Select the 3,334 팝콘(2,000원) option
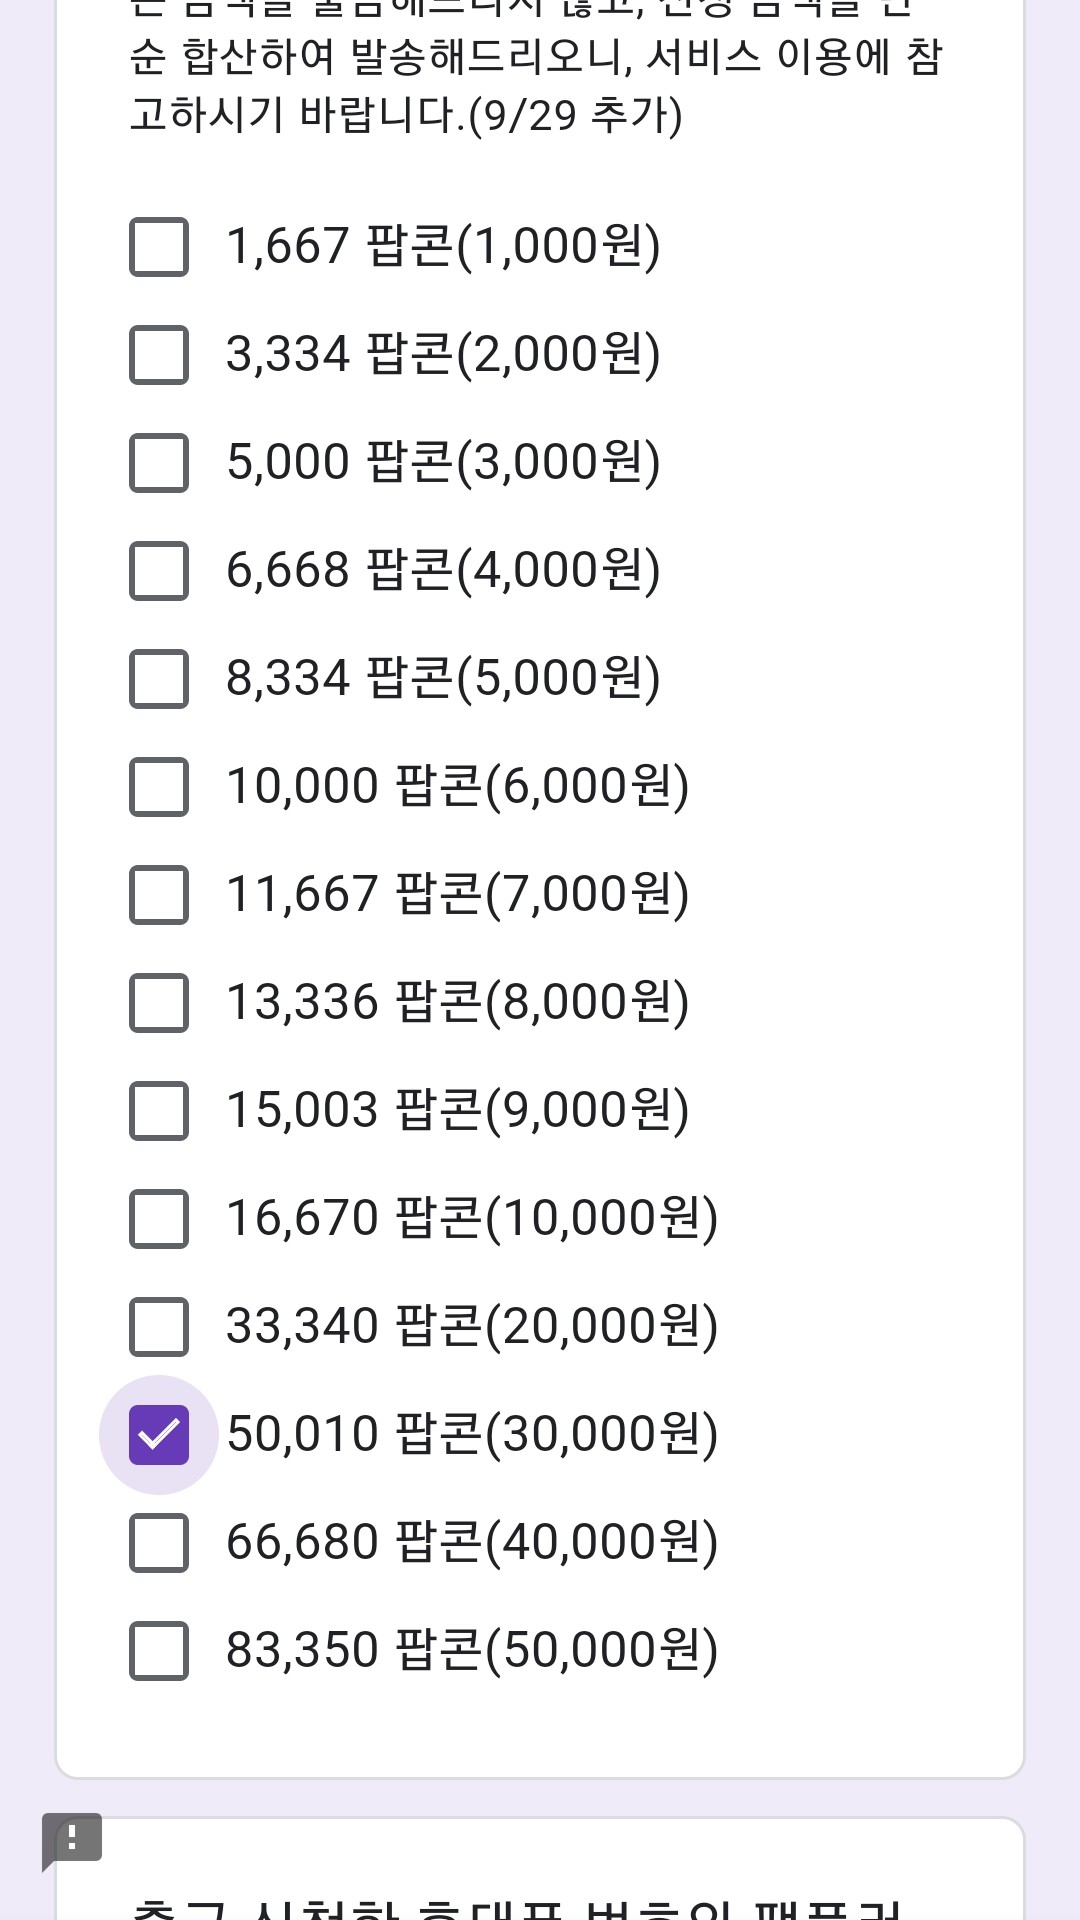 159,354
